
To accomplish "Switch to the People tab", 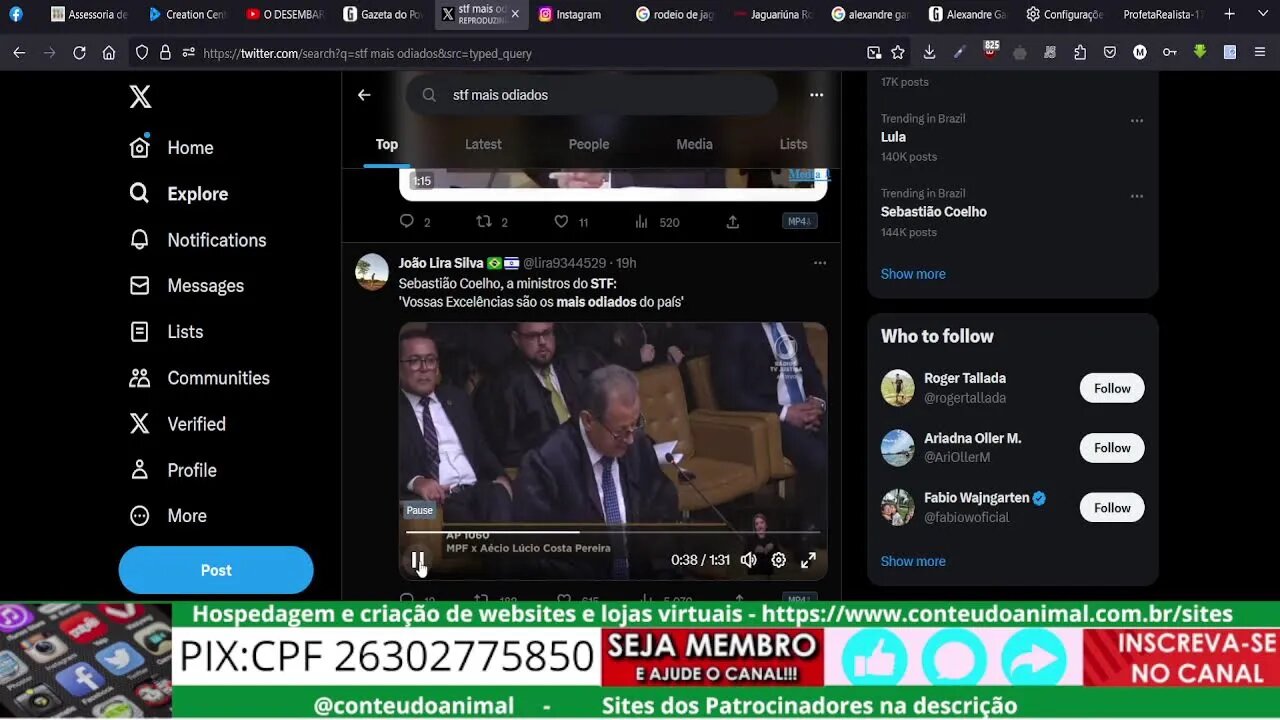I will [x=589, y=144].
